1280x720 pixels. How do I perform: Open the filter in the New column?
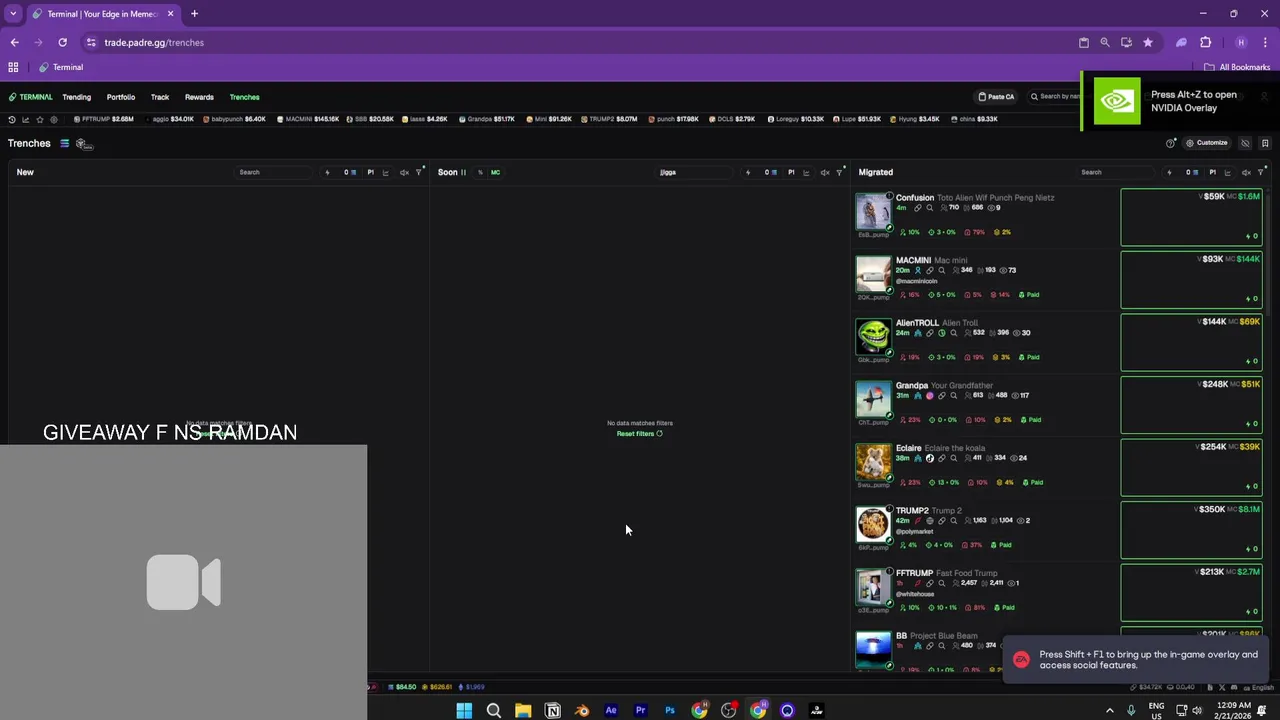pos(420,172)
